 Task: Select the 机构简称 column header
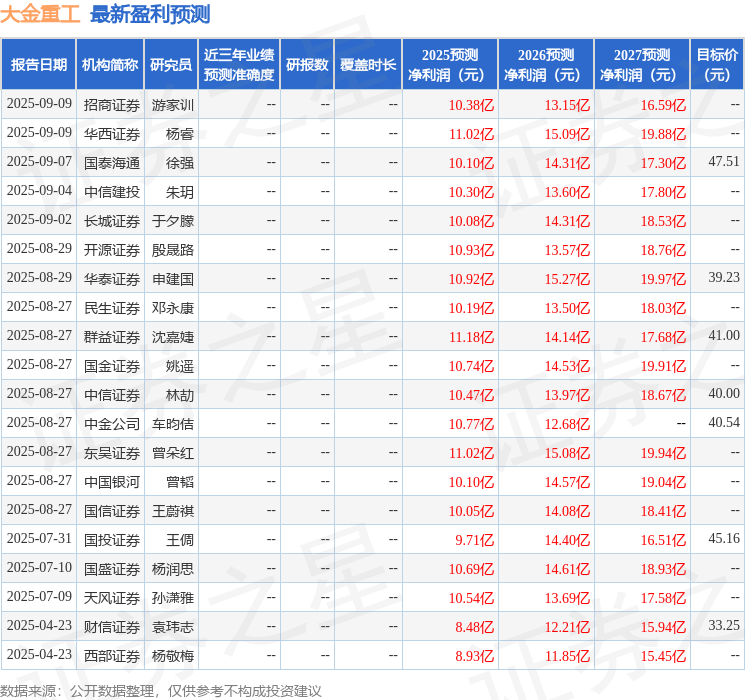tap(110, 65)
